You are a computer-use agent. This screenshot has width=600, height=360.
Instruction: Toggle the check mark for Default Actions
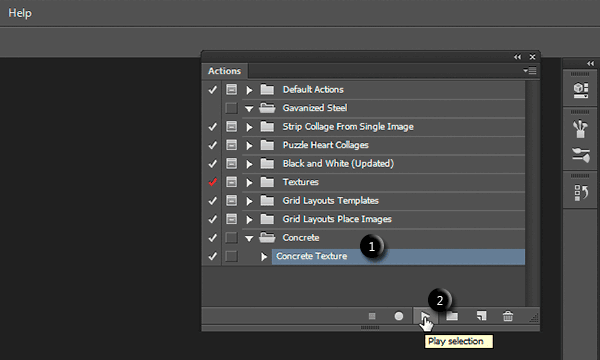(x=212, y=90)
